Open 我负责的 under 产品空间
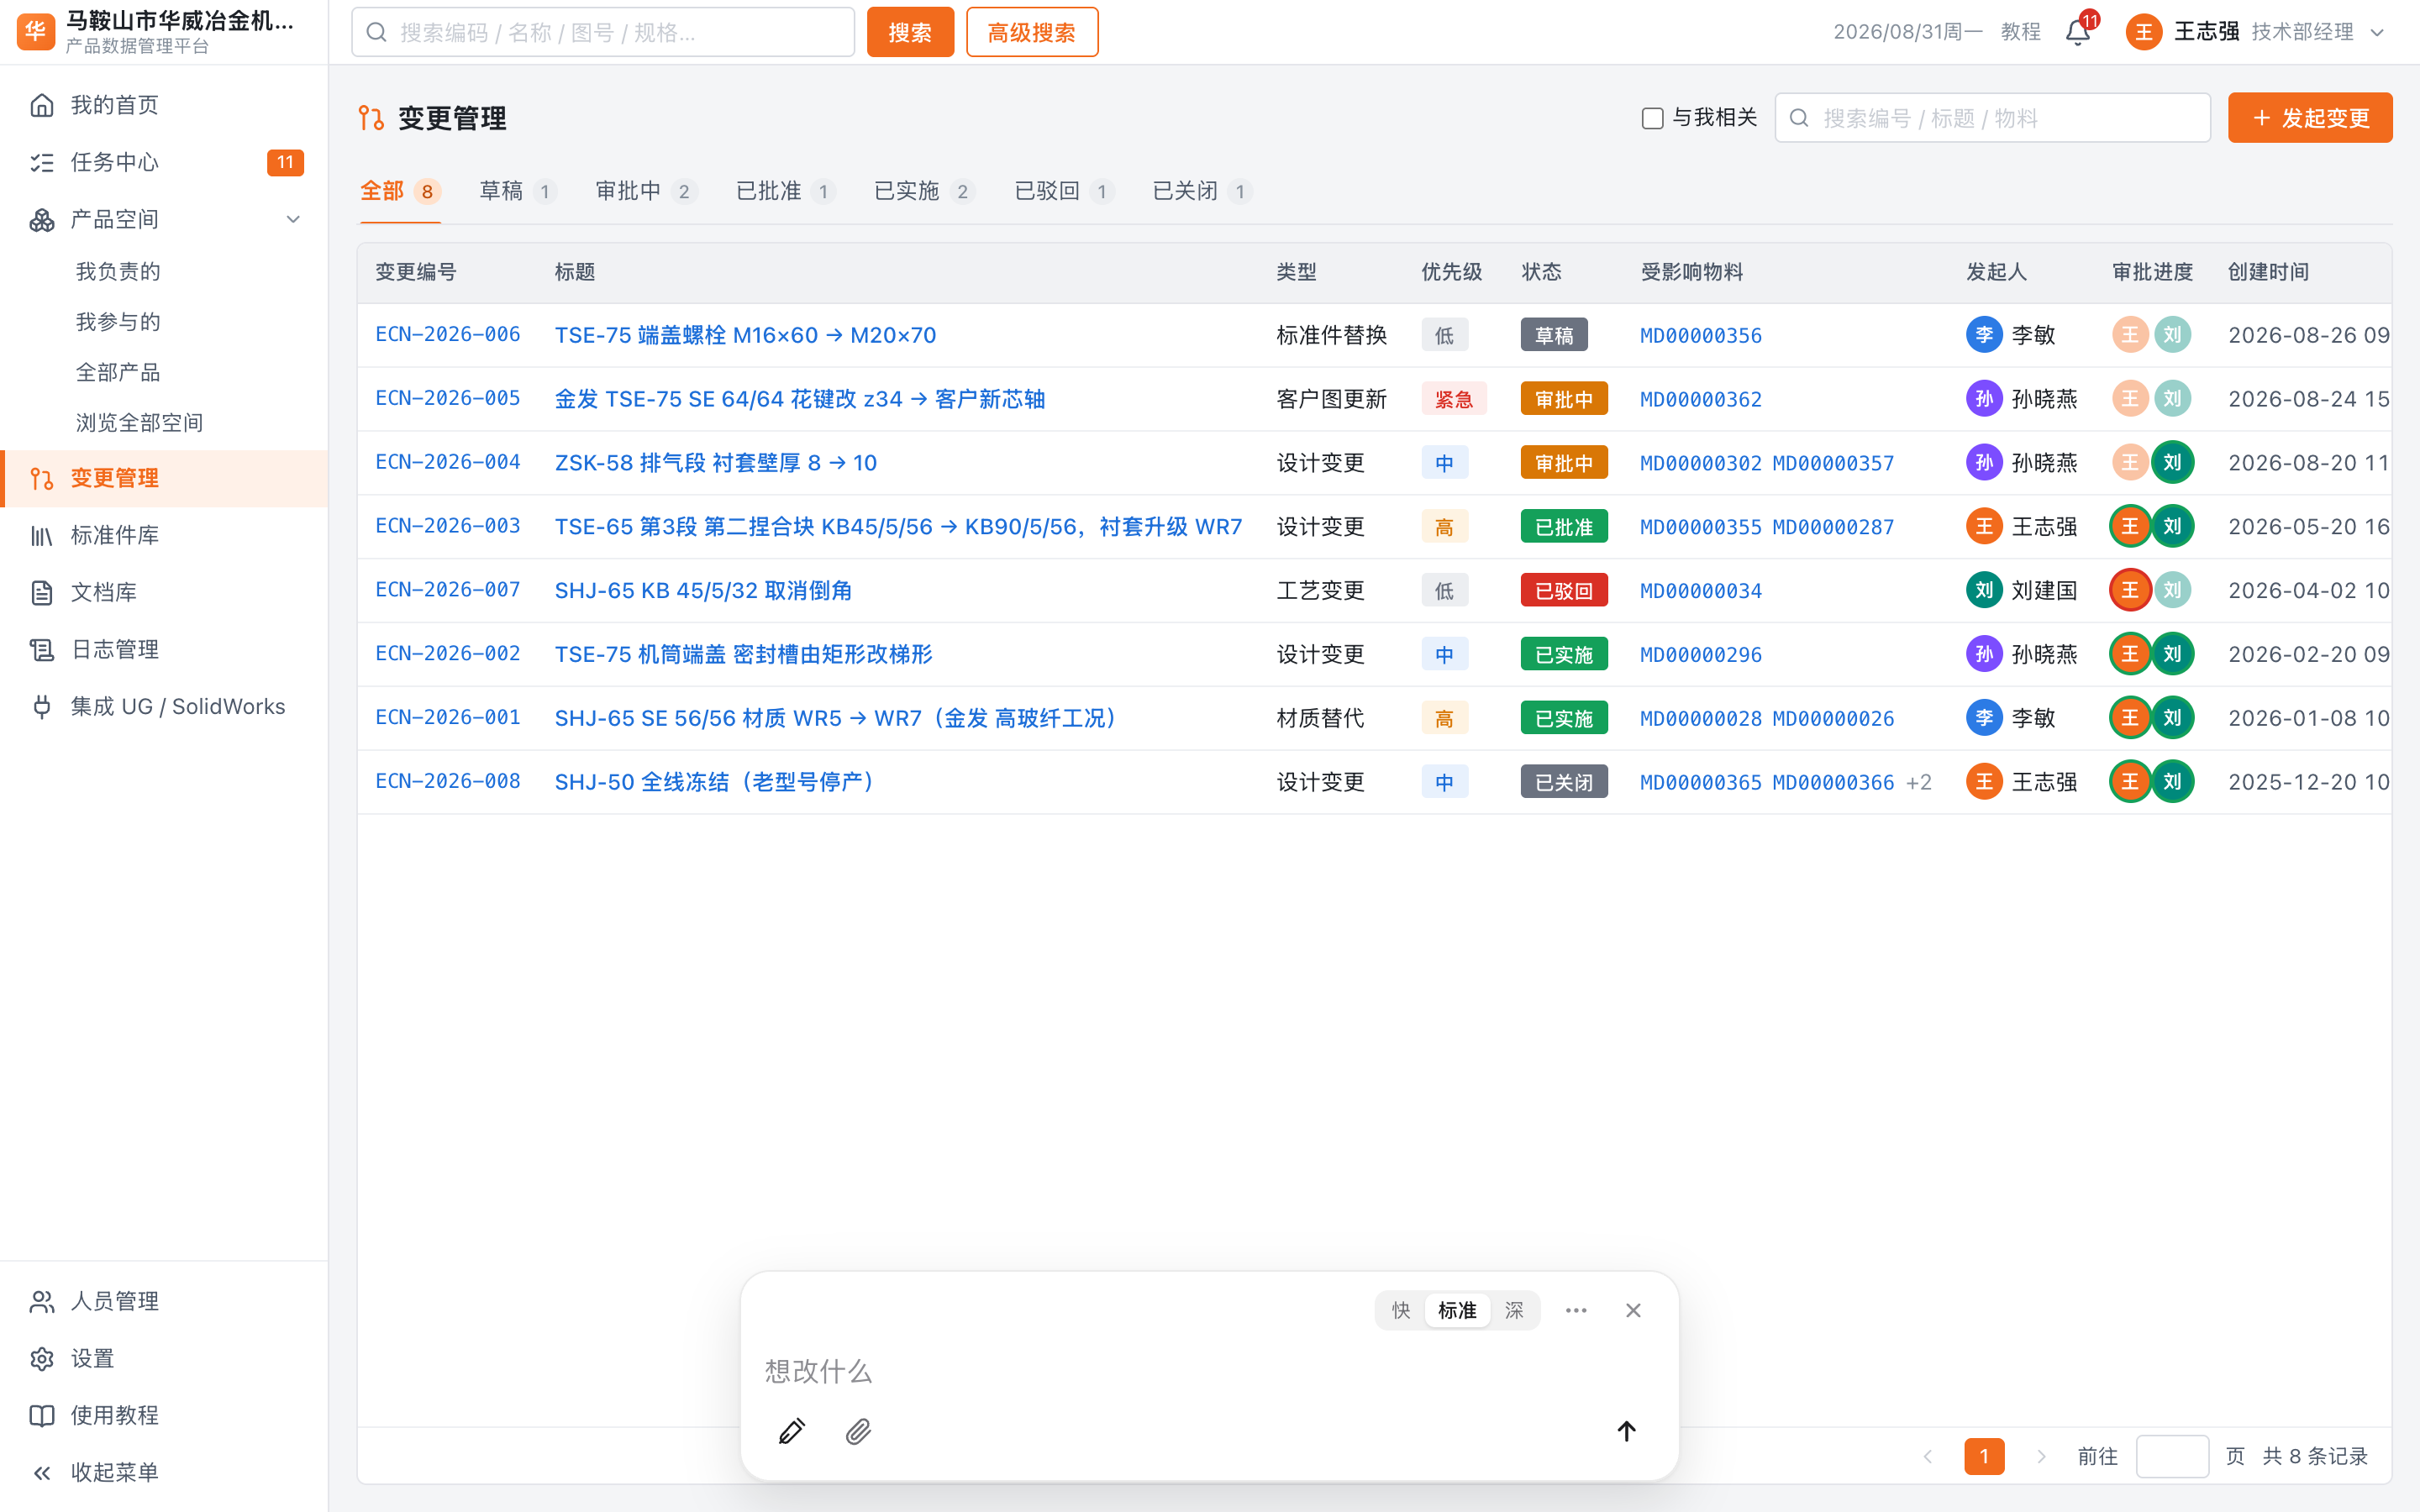This screenshot has width=2420, height=1512. coord(118,271)
